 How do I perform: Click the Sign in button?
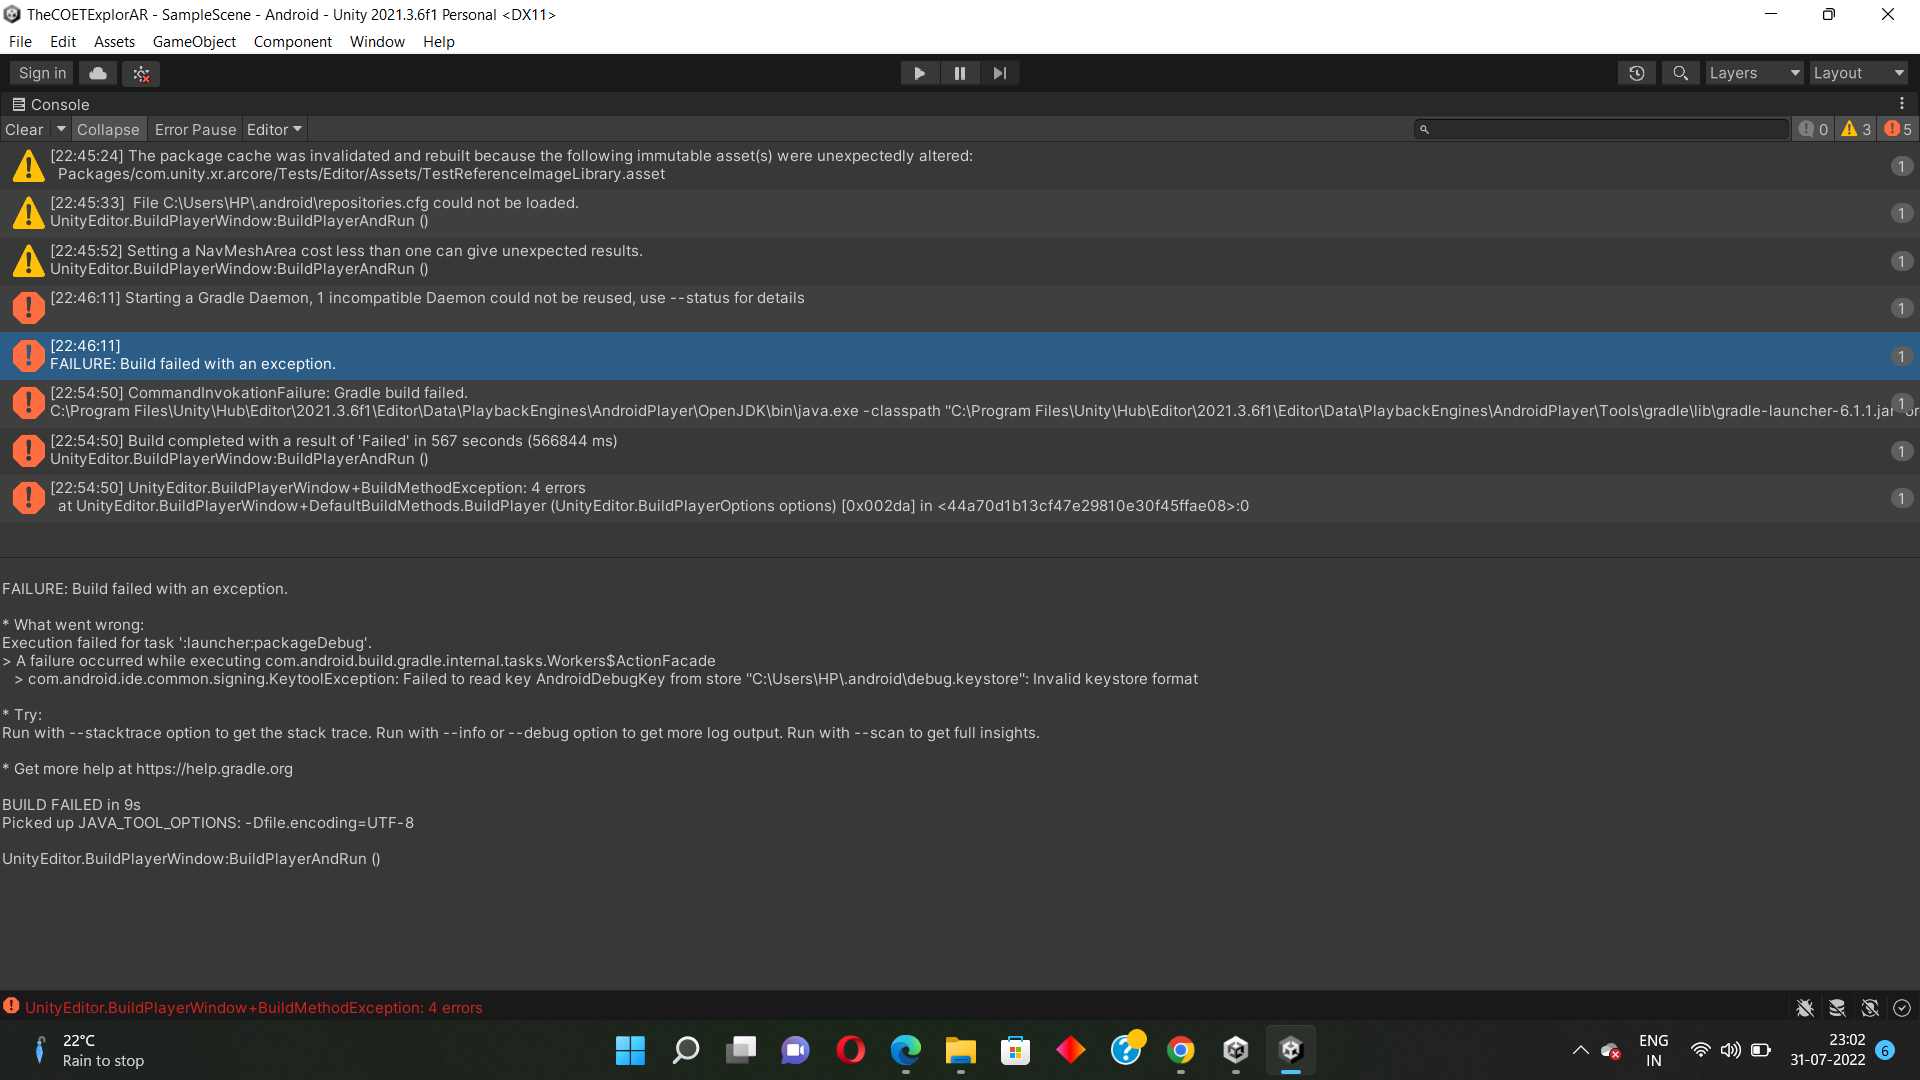point(42,73)
